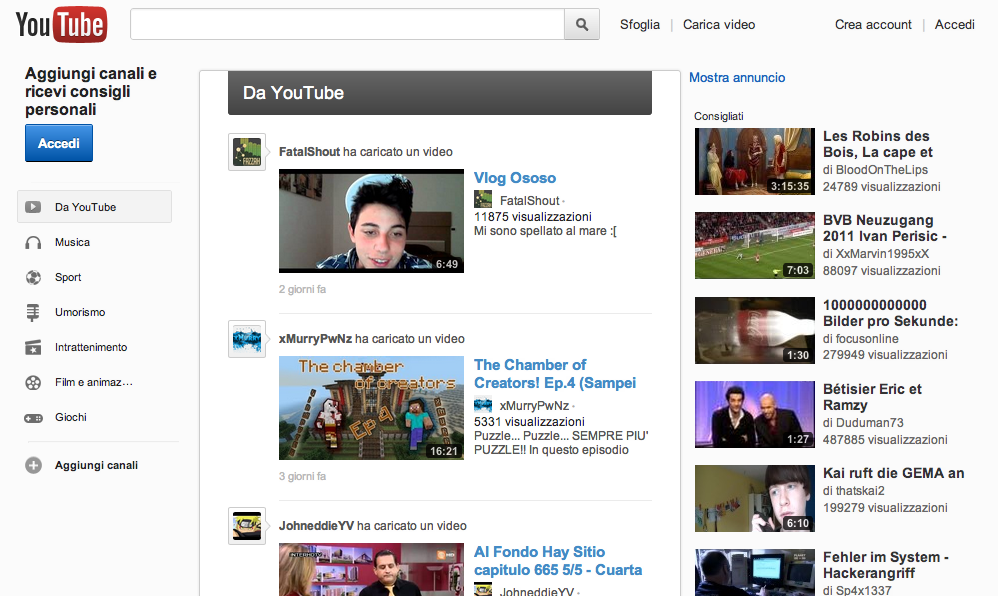Click the Da YouTube play icon in sidebar
998x596 pixels.
pyautogui.click(x=33, y=207)
